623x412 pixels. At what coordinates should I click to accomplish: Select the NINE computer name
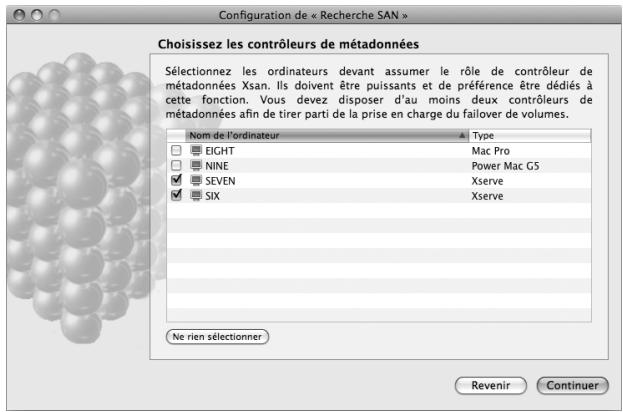tap(217, 166)
